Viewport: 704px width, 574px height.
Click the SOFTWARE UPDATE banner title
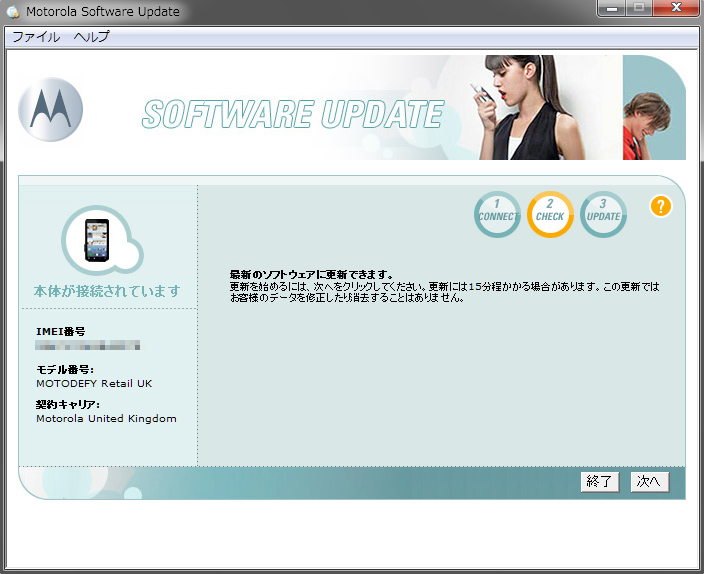pos(292,115)
